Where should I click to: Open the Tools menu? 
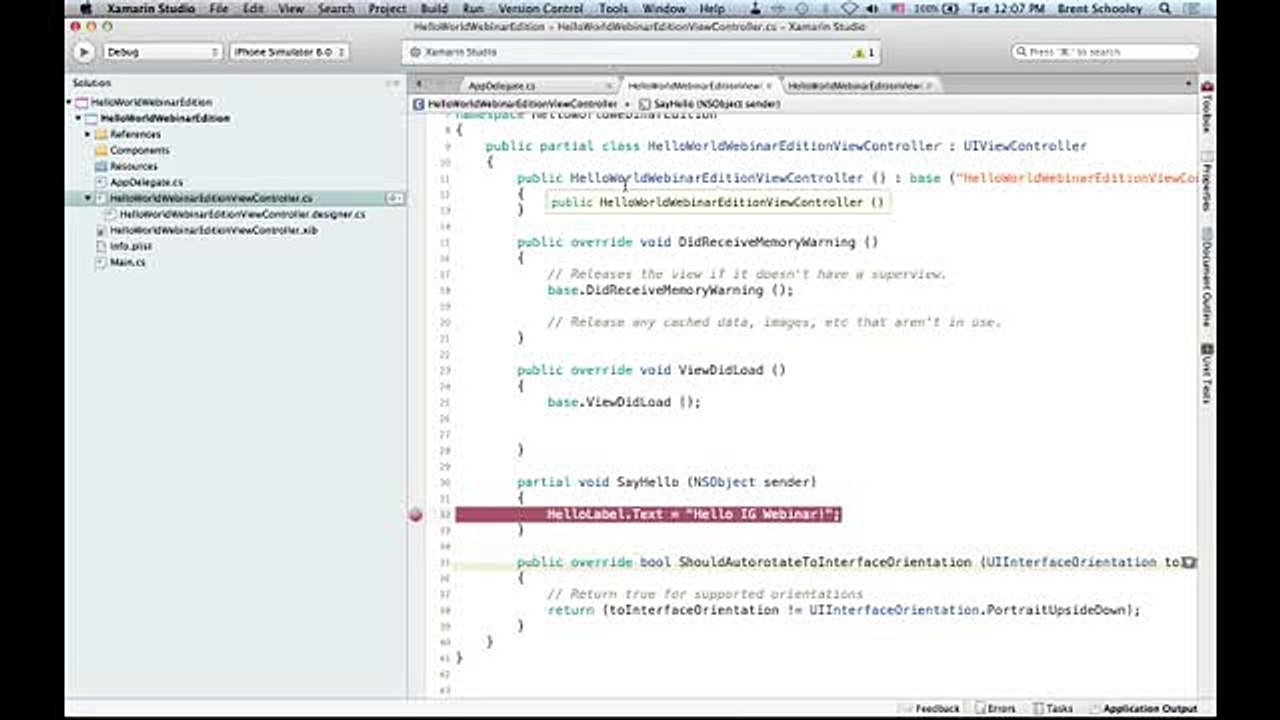(613, 8)
